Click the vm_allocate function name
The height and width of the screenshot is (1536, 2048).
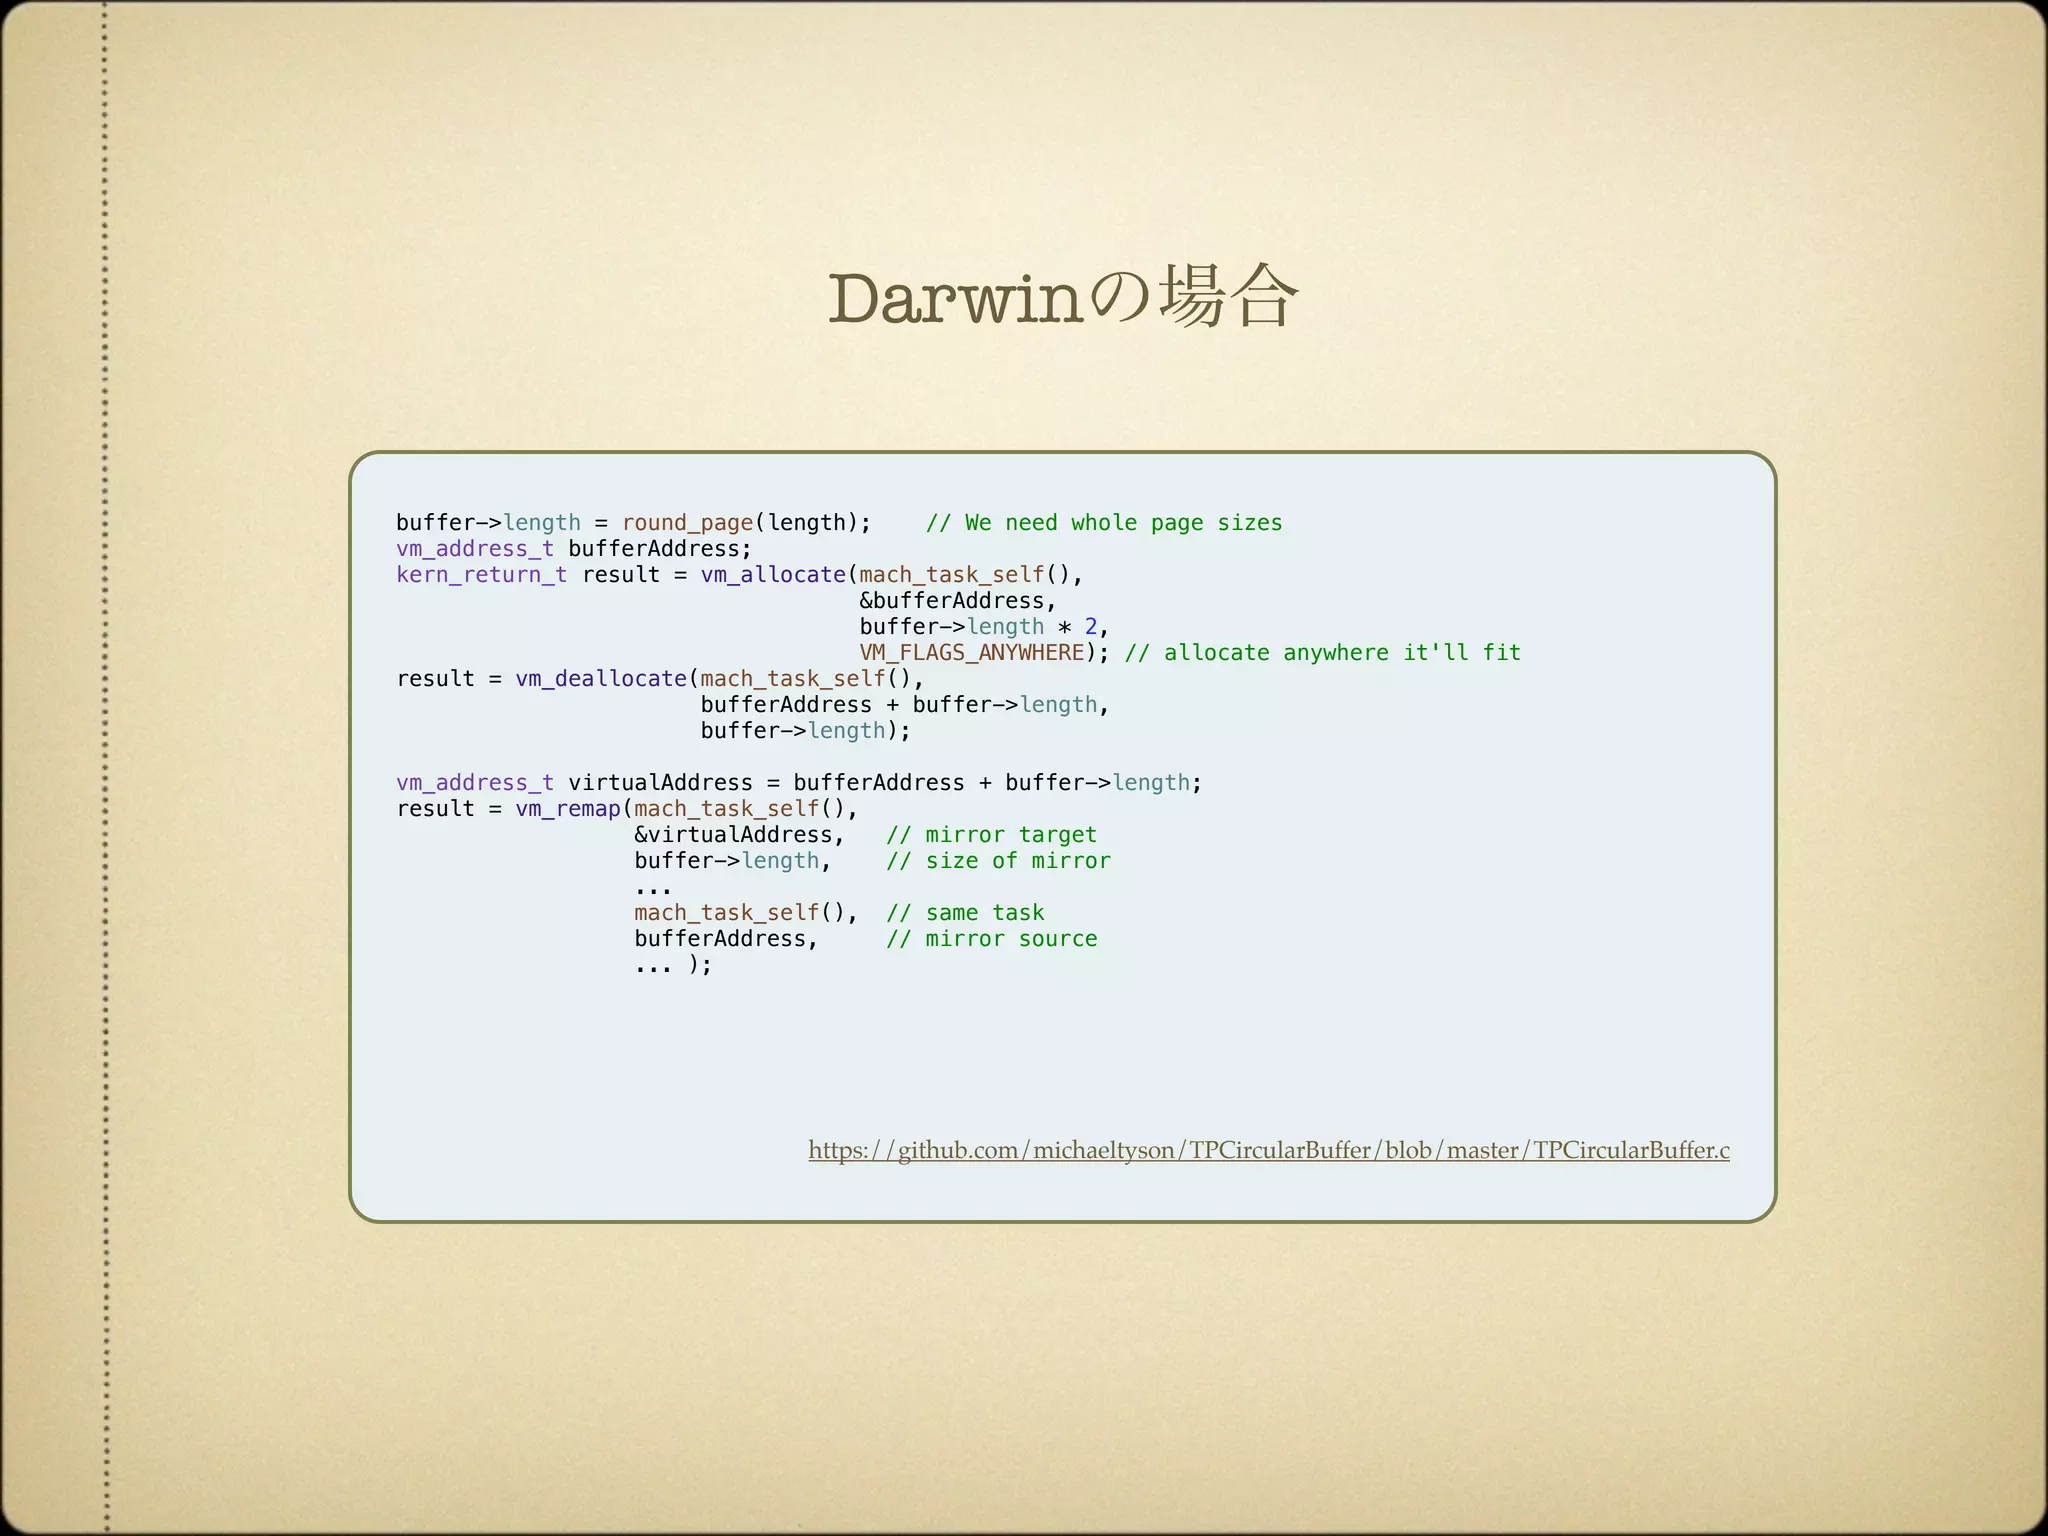click(773, 575)
